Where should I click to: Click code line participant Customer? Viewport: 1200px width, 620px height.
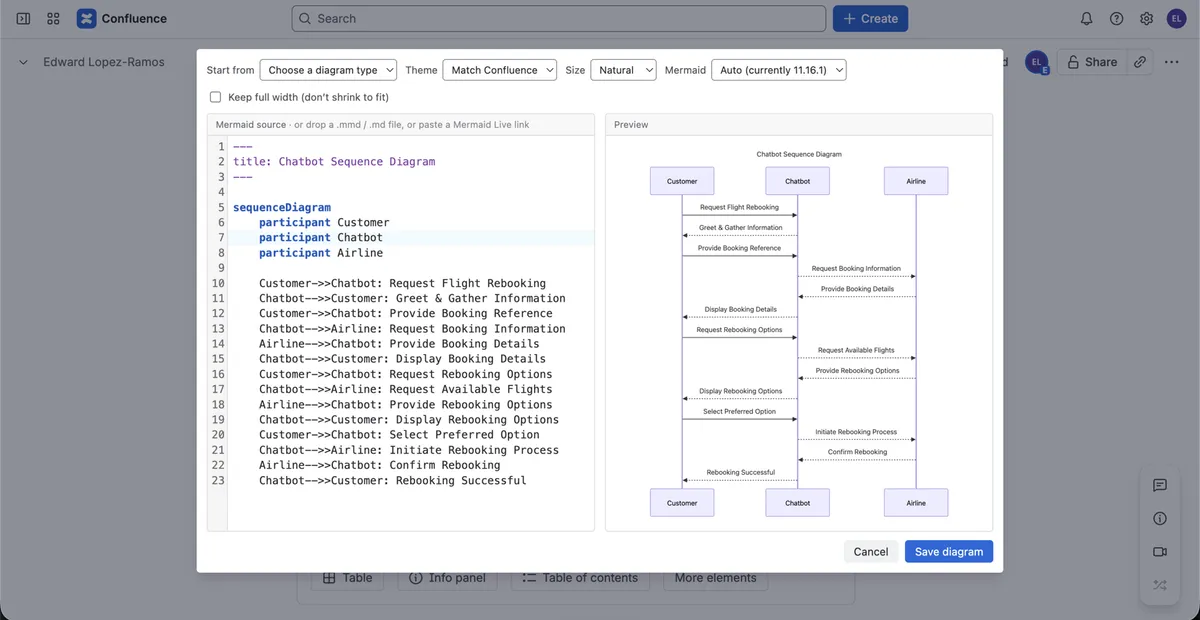[324, 222]
